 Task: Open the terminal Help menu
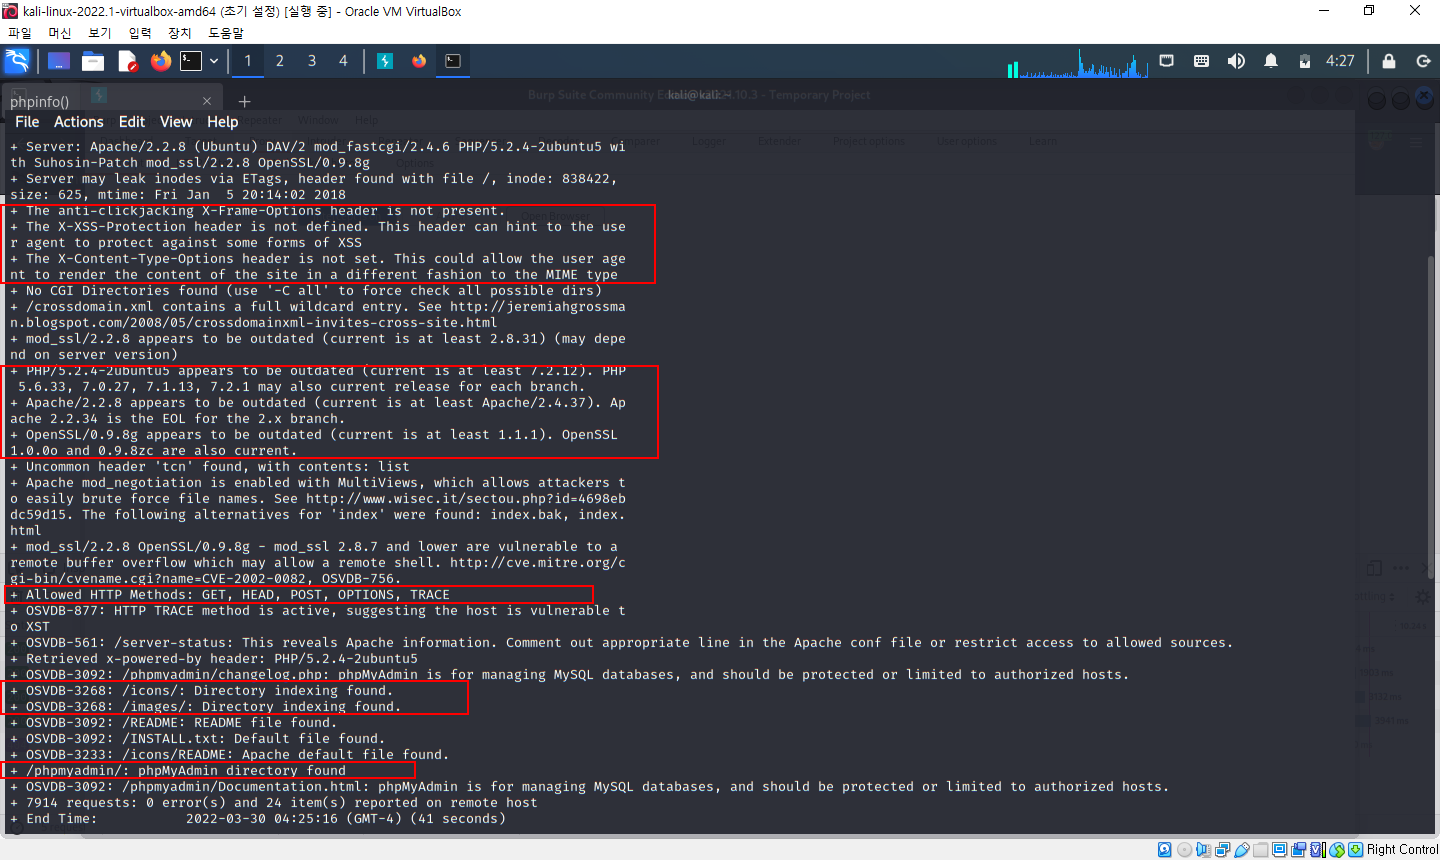tap(223, 122)
